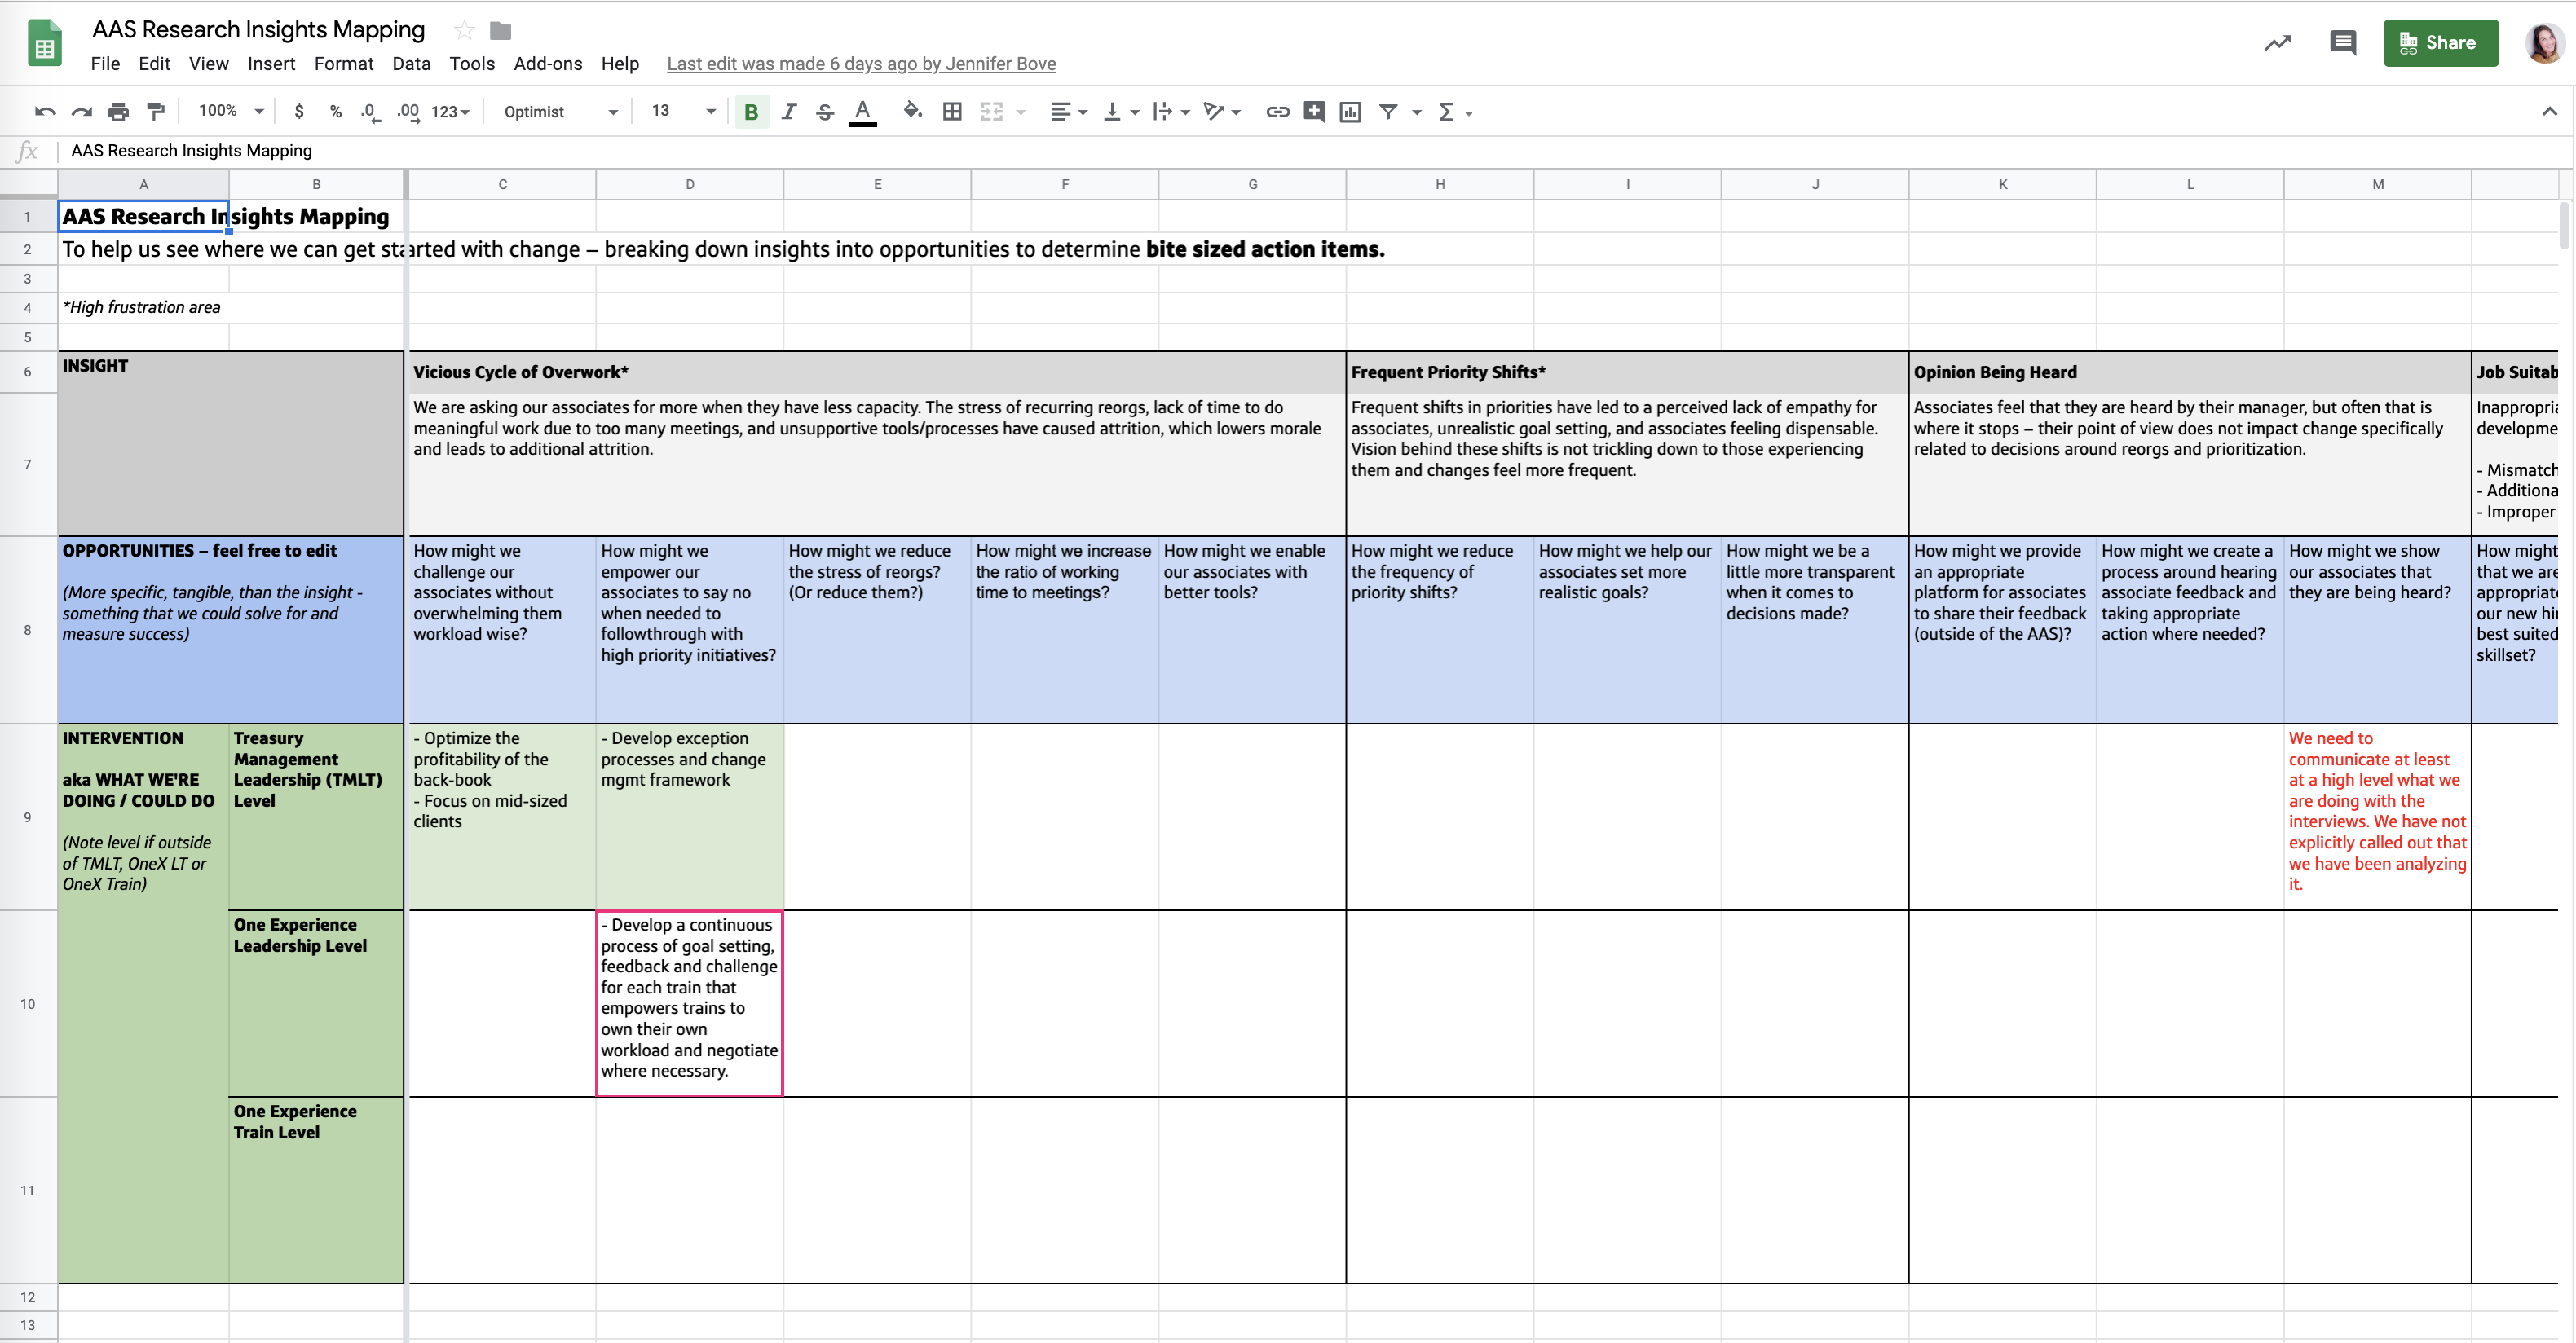Toggle italic formatting
Screen dimensions: 2576x1343
788,112
